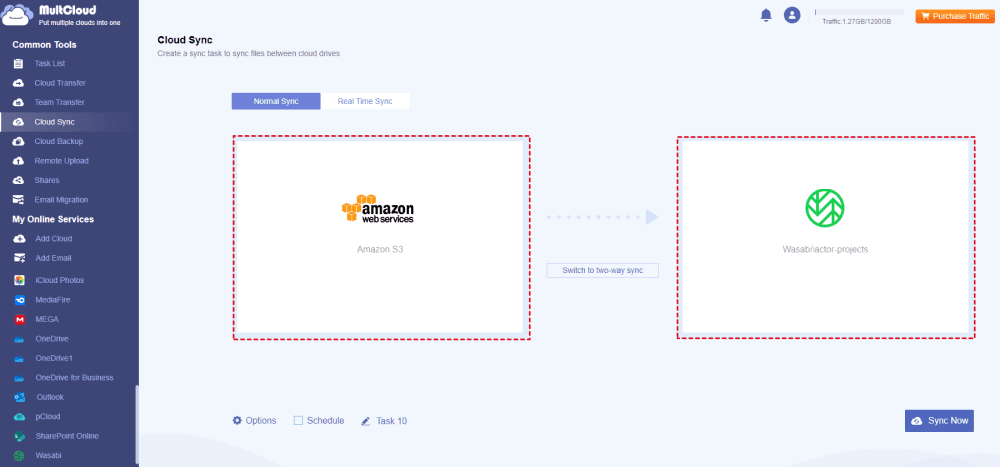Click the Outlook icon
1000x467 pixels.
coord(20,397)
